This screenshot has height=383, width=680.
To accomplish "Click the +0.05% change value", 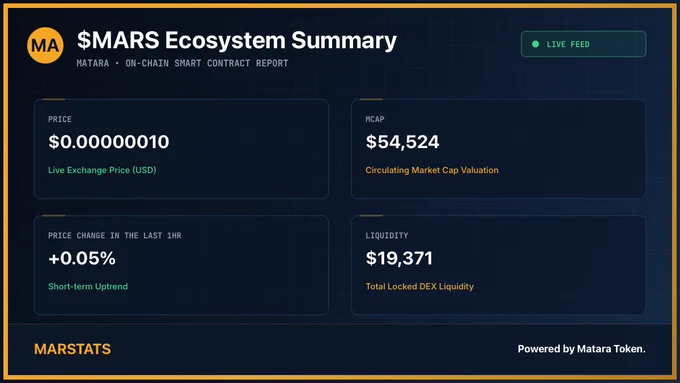I will (82, 259).
